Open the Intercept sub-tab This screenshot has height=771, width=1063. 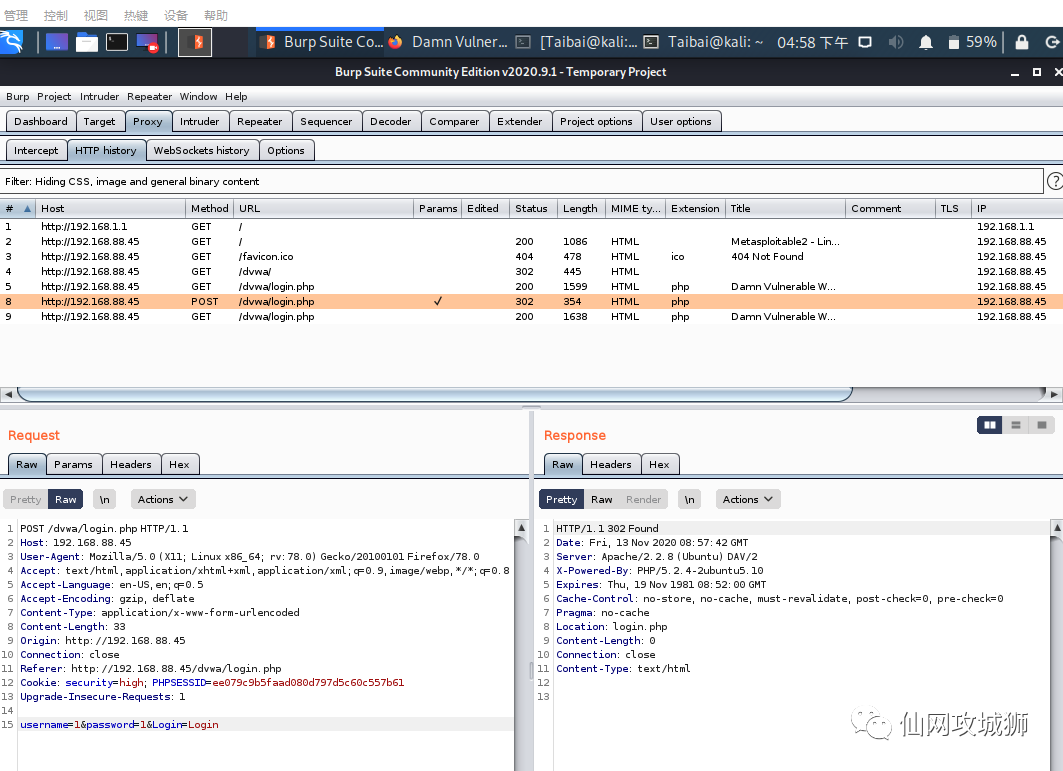pyautogui.click(x=36, y=150)
